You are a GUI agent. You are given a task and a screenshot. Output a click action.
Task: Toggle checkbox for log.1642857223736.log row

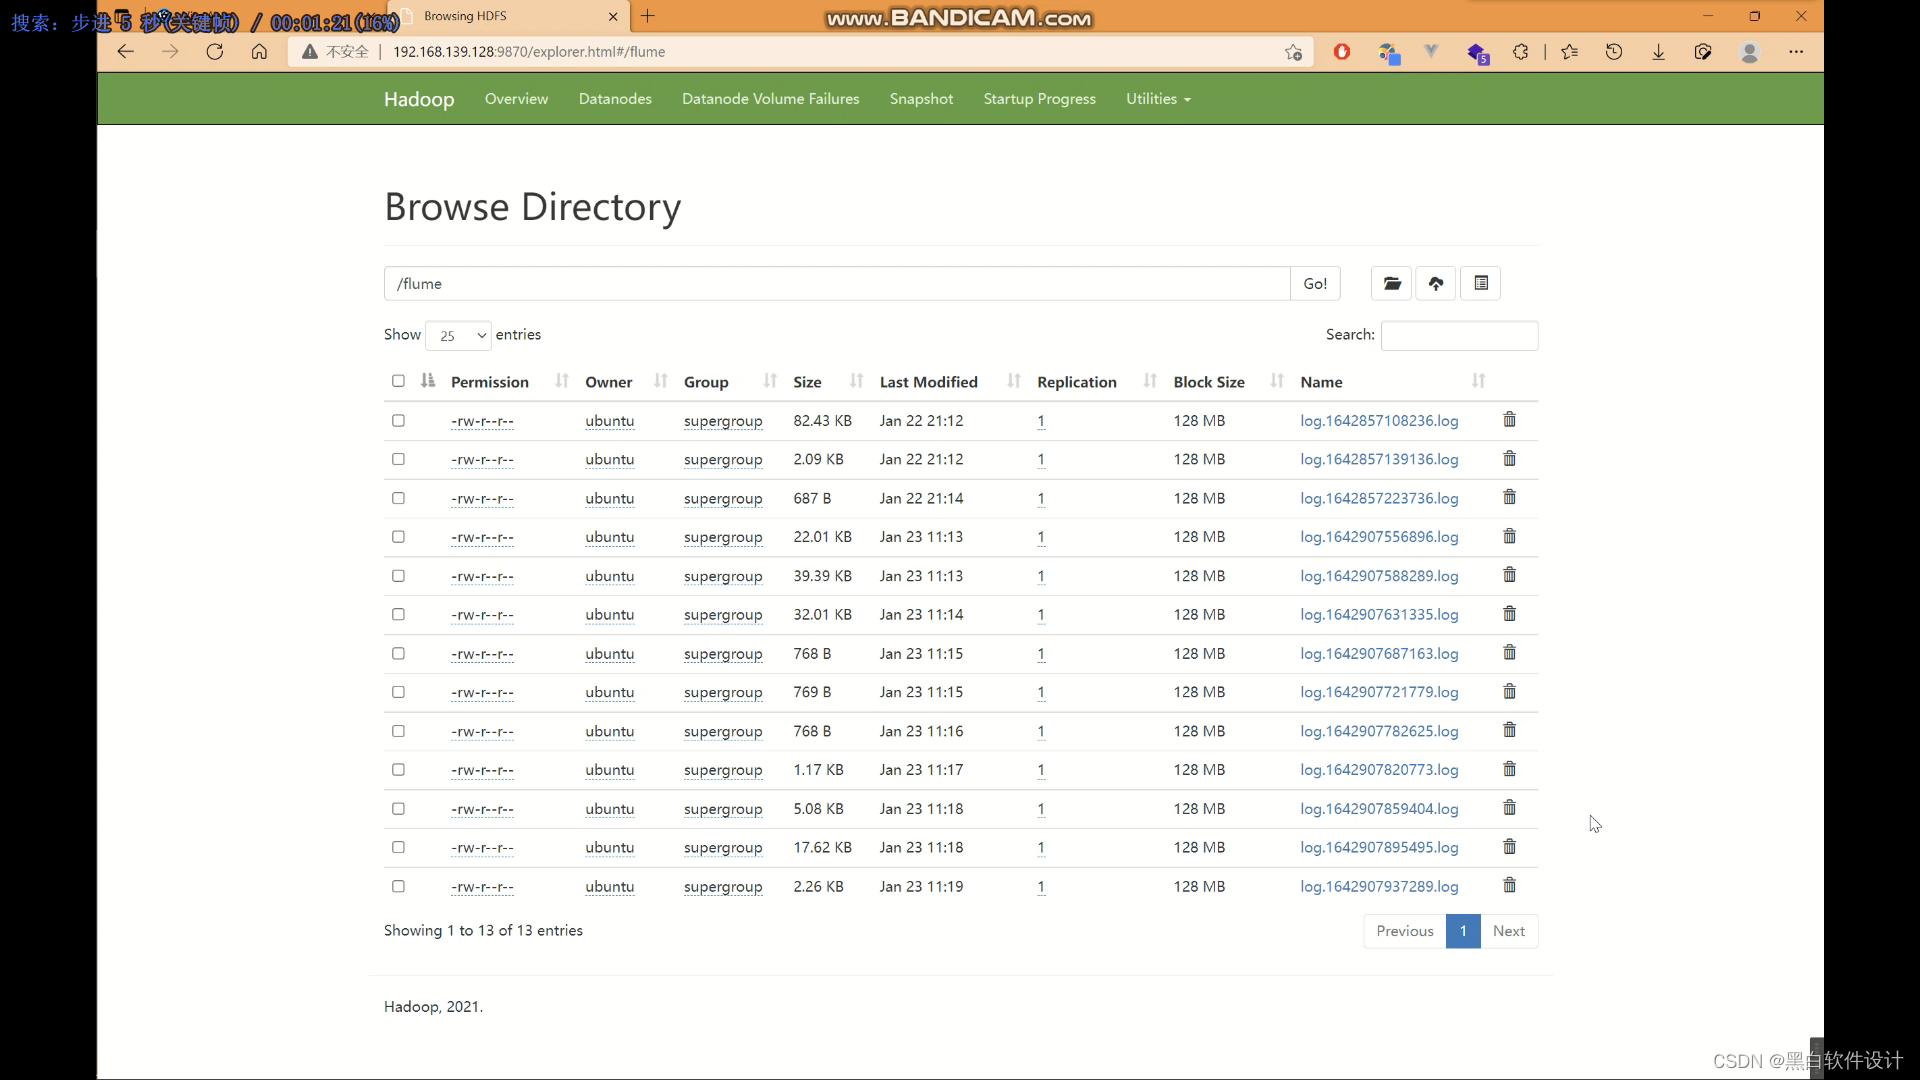(398, 498)
